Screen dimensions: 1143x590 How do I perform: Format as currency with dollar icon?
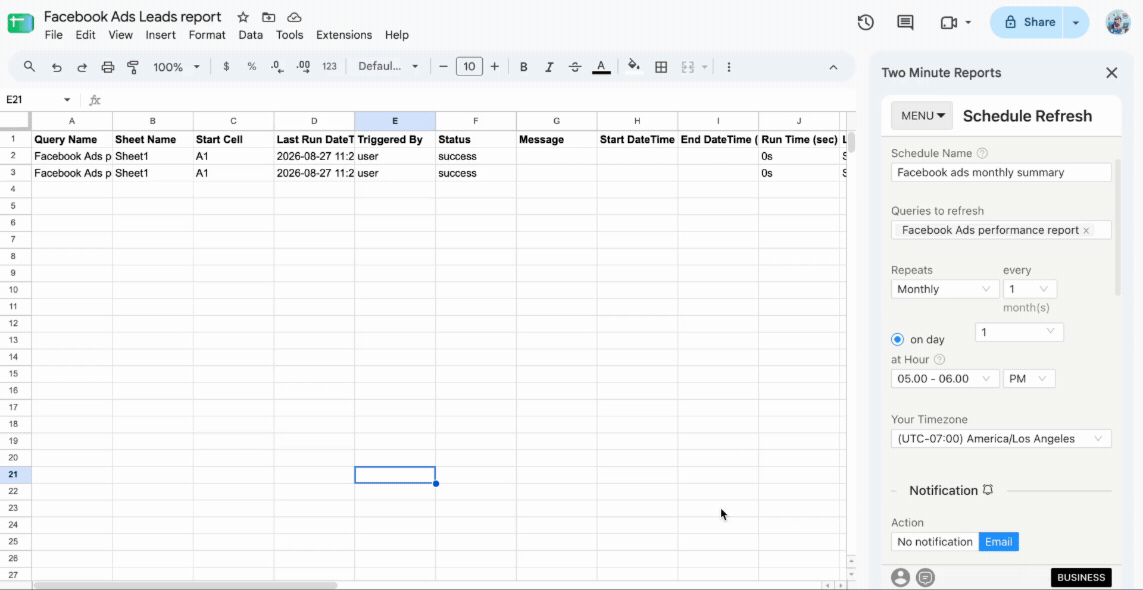coord(226,66)
